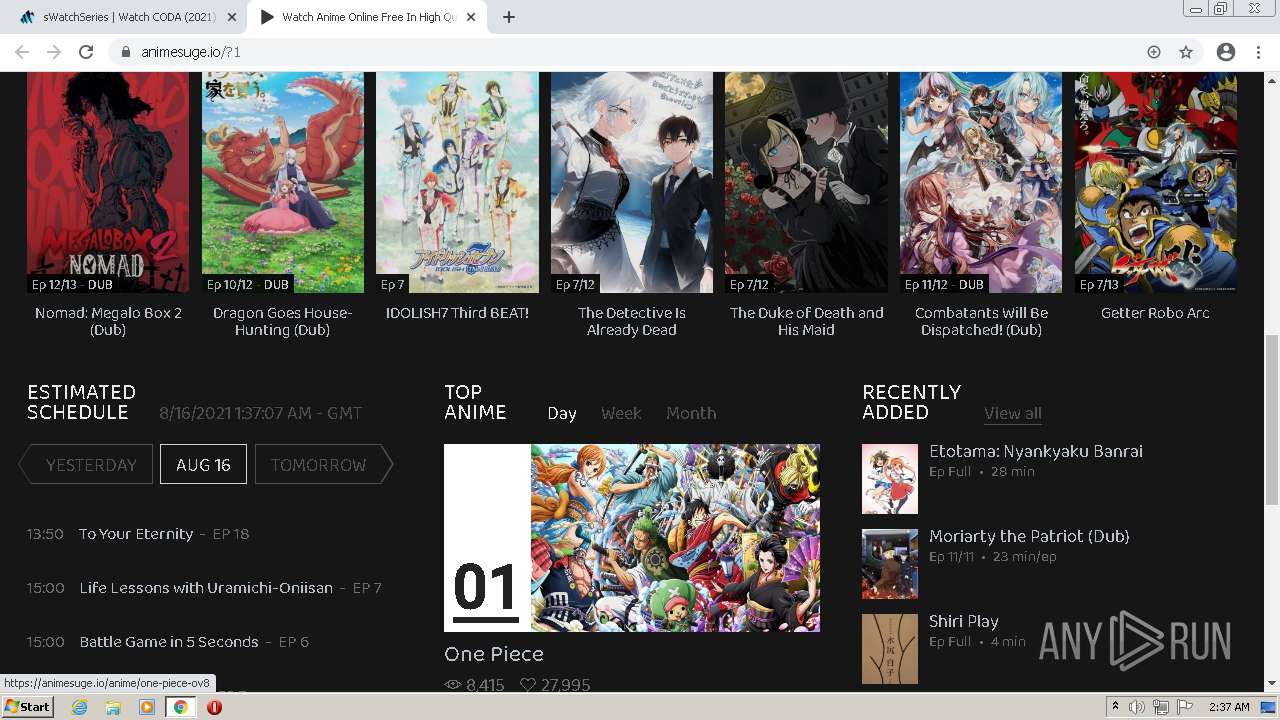Image resolution: width=1280 pixels, height=720 pixels.
Task: Click the browser forward arrow
Action: tap(54, 52)
